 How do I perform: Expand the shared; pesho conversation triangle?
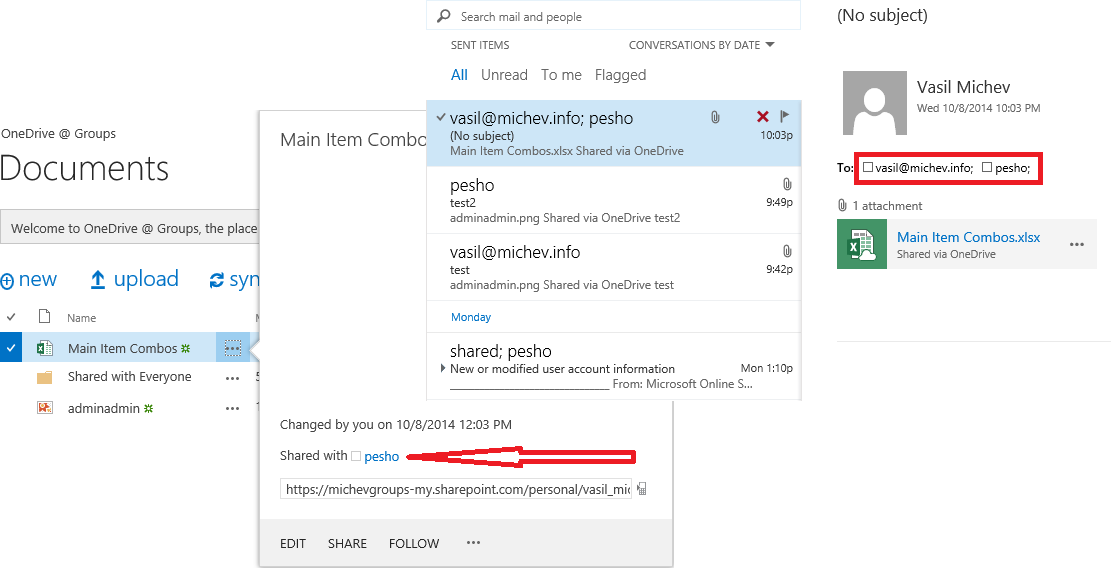[x=443, y=368]
